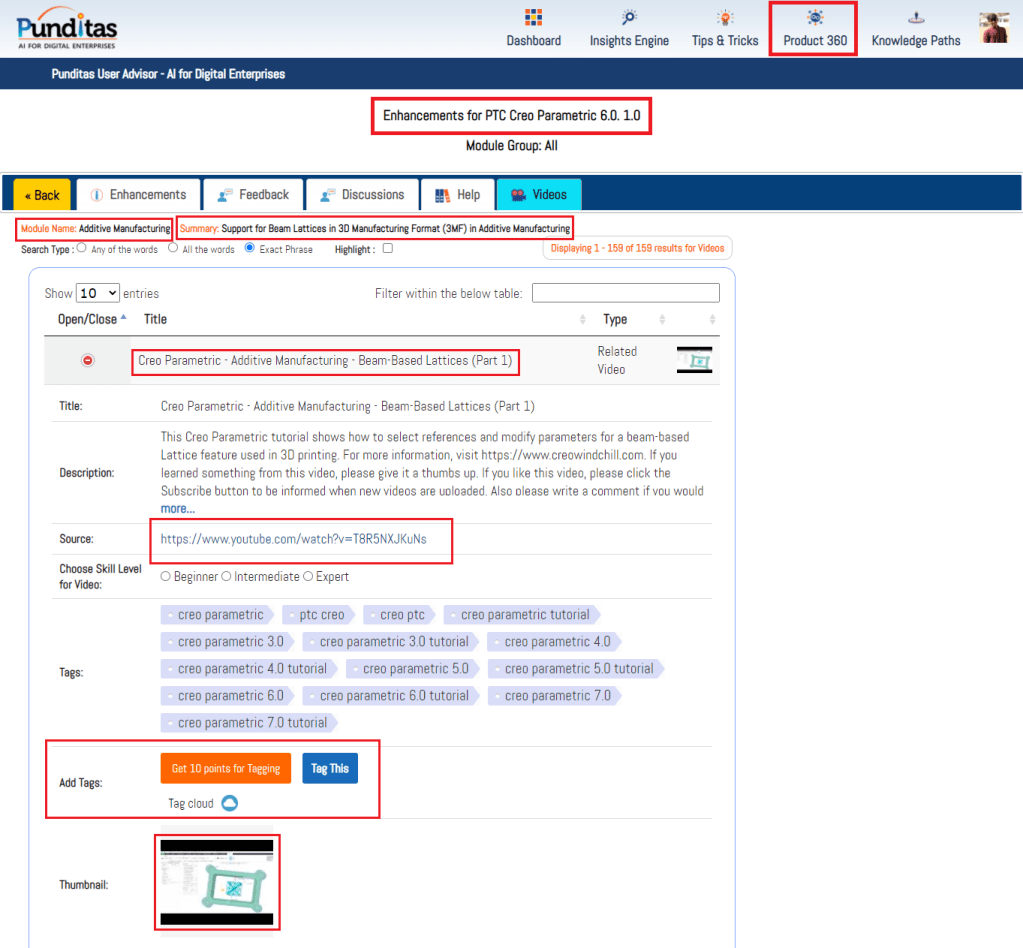Choose Beginner skill level for video
The width and height of the screenshot is (1023, 948).
click(x=166, y=576)
